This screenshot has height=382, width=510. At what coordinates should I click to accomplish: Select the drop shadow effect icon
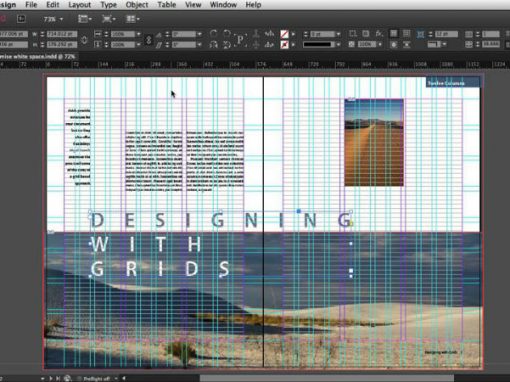coord(366,34)
